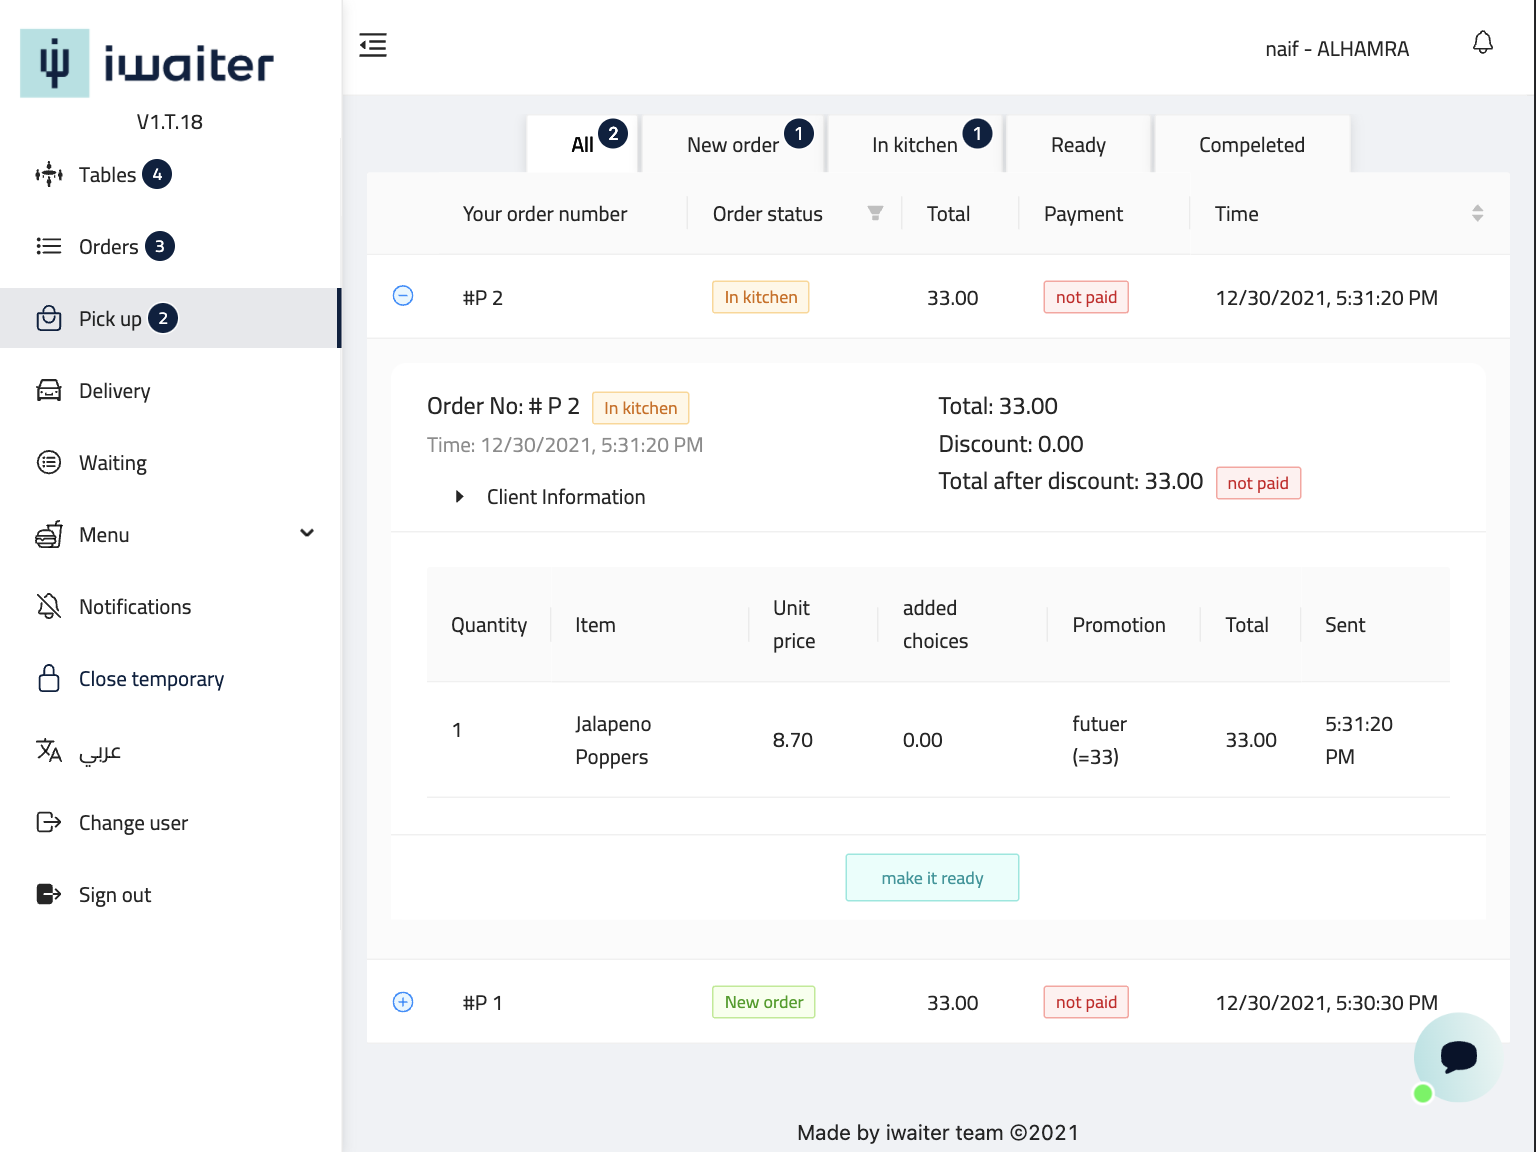Open the live chat bubble
The image size is (1536, 1152).
coord(1457,1056)
